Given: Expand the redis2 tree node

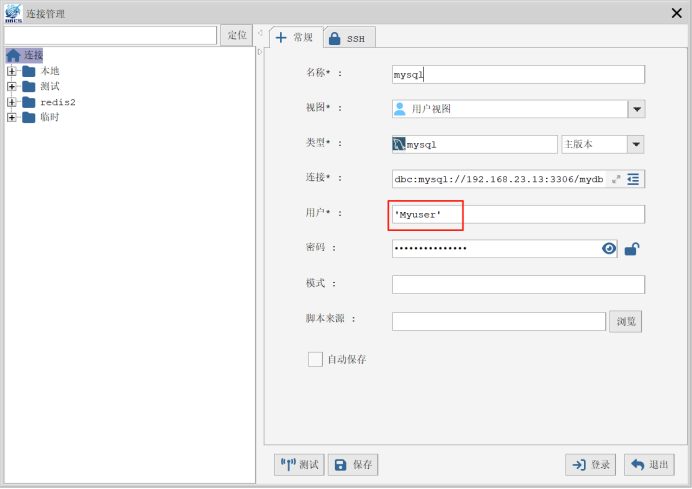Looking at the screenshot, I should (x=12, y=102).
